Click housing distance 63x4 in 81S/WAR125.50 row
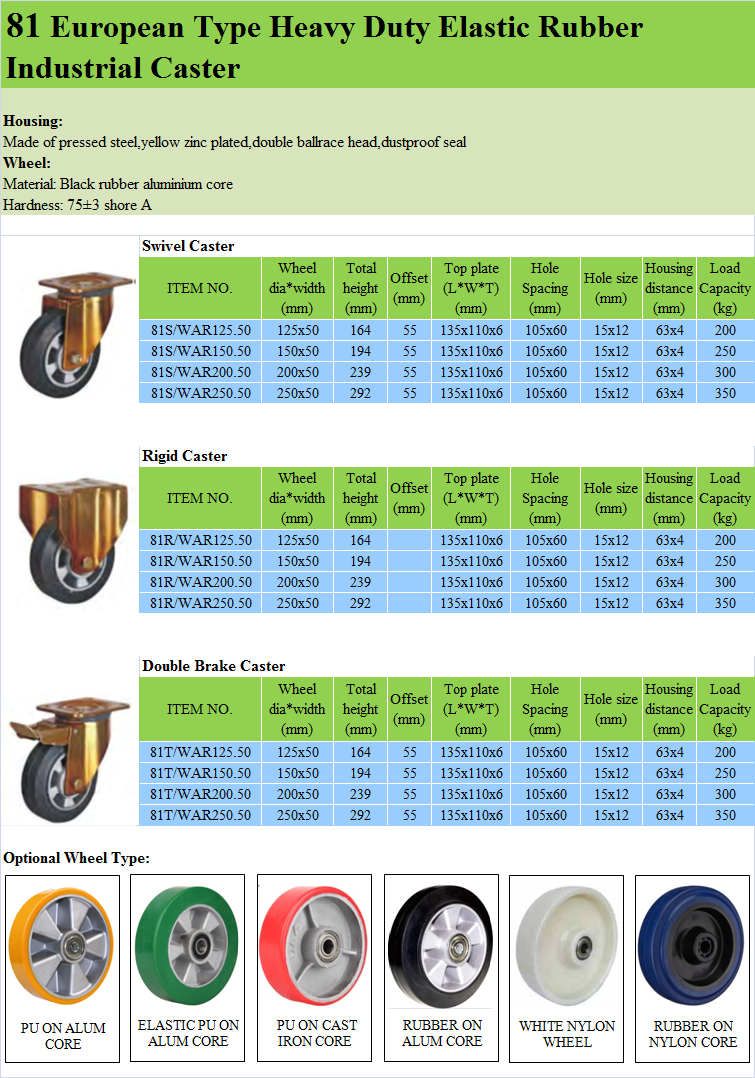The height and width of the screenshot is (1078, 755). coord(669,330)
